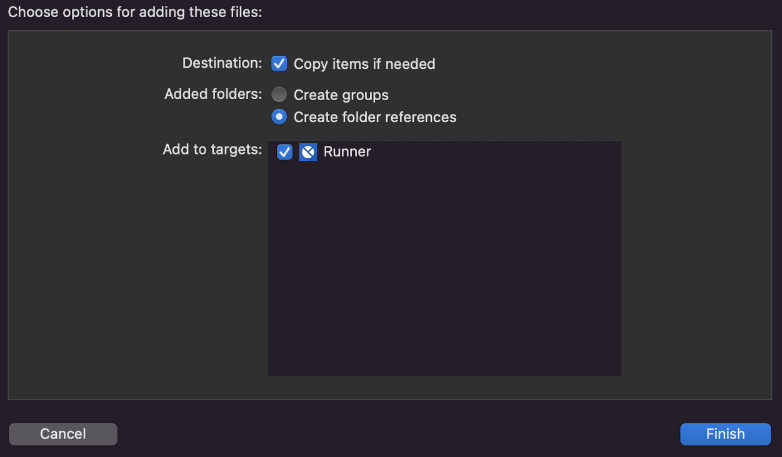
Task: Click the Copy items if needed label
Action: click(364, 64)
